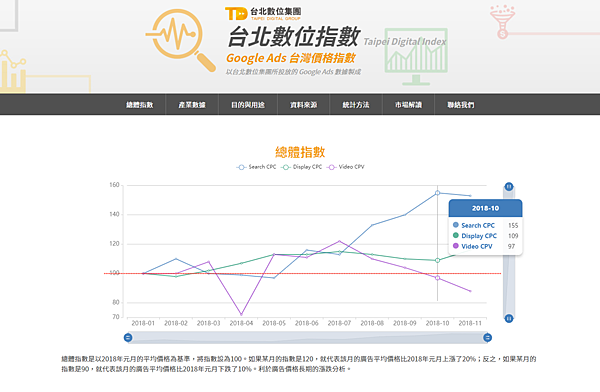Image resolution: width=600 pixels, height=392 pixels.
Task: Click the horizontal data zoom bar track
Action: pos(308,338)
